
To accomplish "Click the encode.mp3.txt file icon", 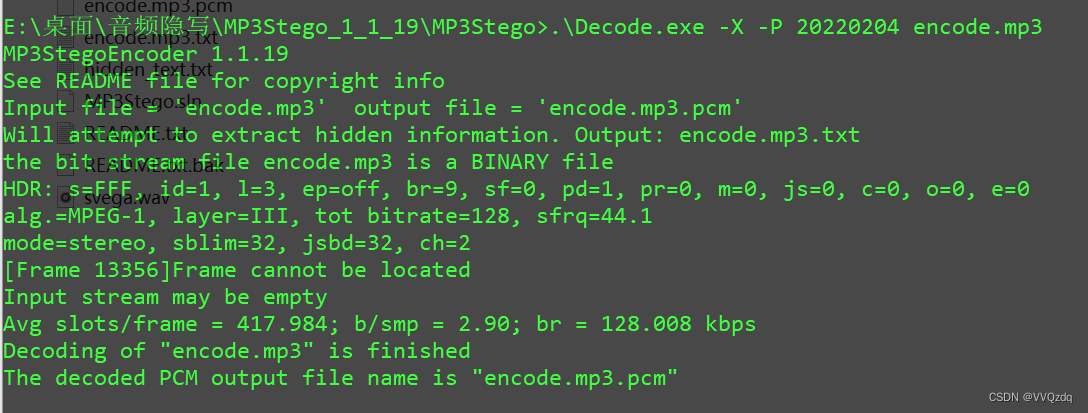I will (66, 38).
